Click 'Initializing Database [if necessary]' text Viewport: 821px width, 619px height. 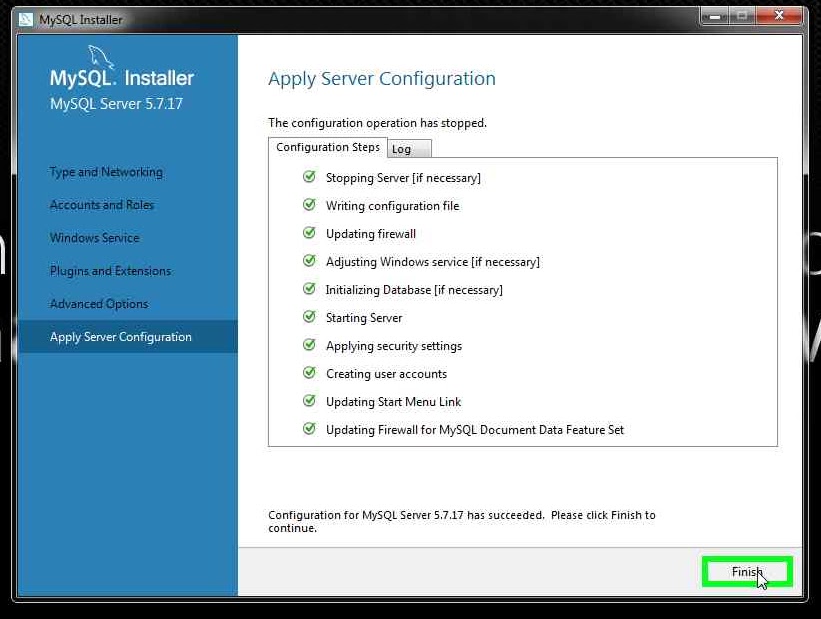[414, 290]
